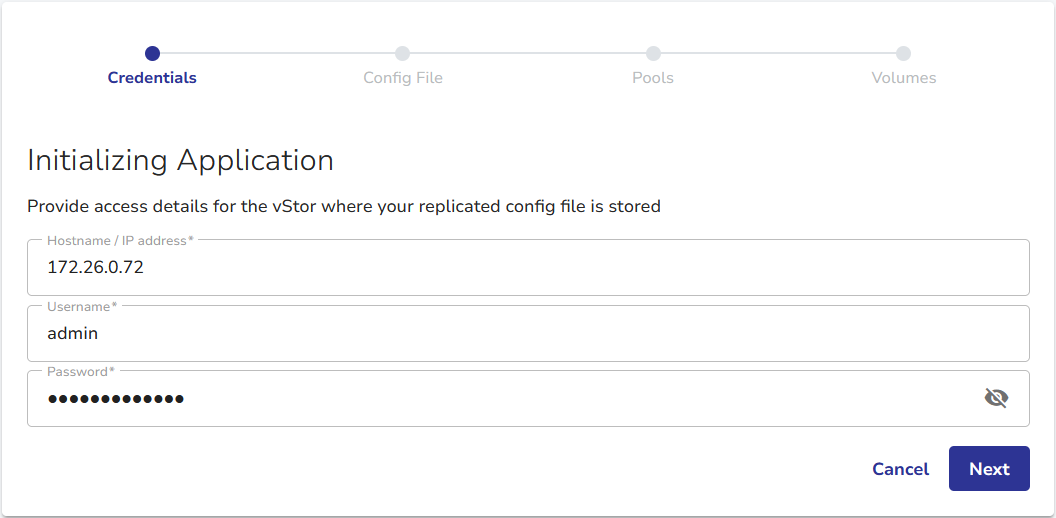Switch to the Volumes step label
The height and width of the screenshot is (518, 1056).
coord(903,78)
